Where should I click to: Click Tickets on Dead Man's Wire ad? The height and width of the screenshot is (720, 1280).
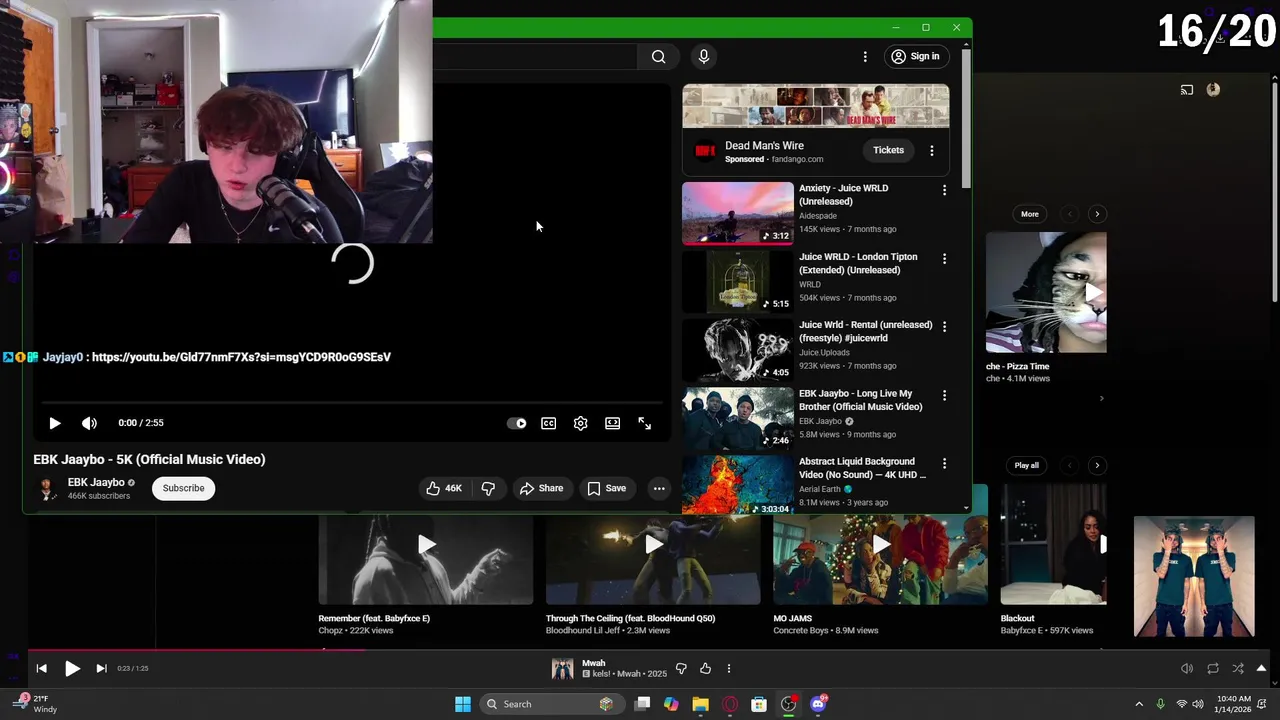[888, 150]
